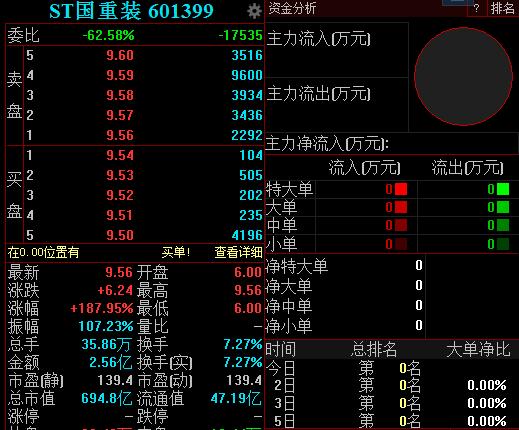
Task: Select buy level 4 price 9.51
Action: pos(120,215)
